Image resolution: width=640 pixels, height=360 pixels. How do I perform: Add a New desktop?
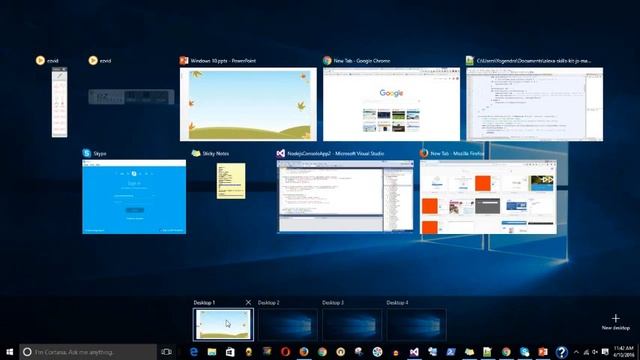pos(616,322)
